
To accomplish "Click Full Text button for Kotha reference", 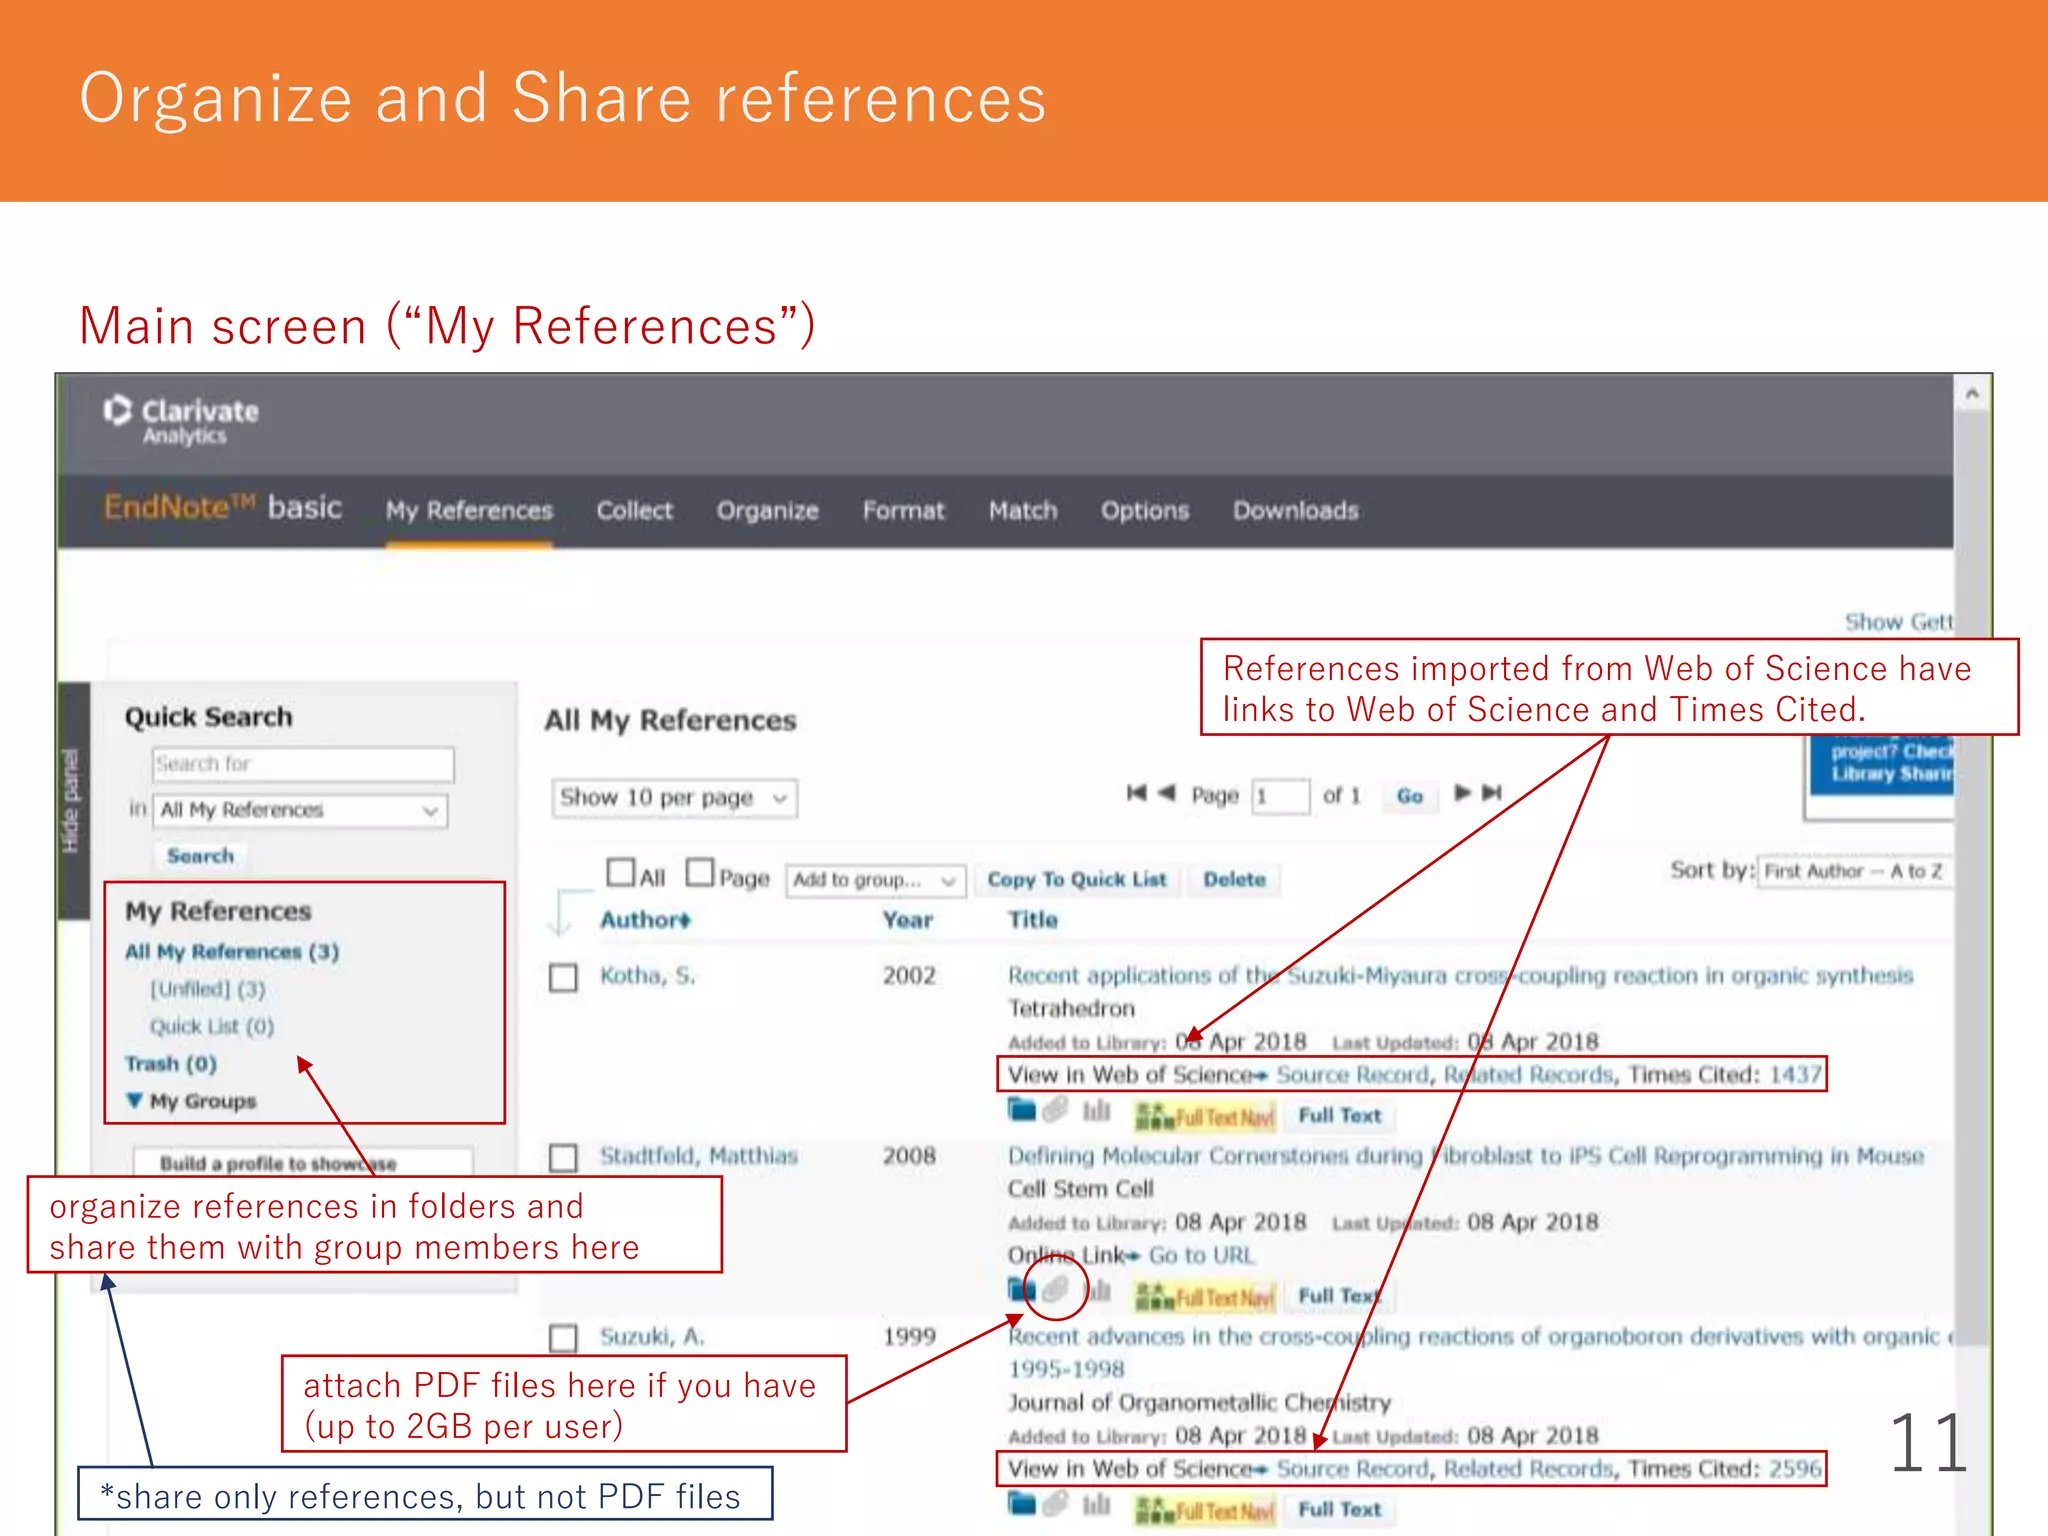I will click(x=1339, y=1116).
